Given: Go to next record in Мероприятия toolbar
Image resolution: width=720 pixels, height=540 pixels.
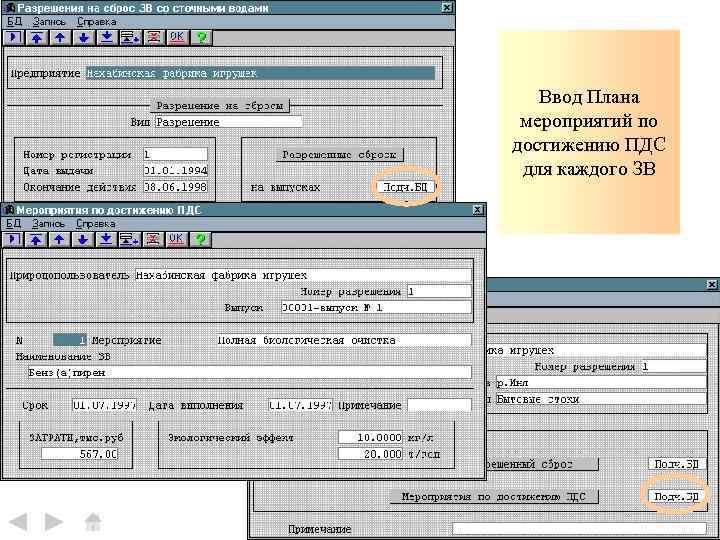Looking at the screenshot, I should click(x=83, y=239).
